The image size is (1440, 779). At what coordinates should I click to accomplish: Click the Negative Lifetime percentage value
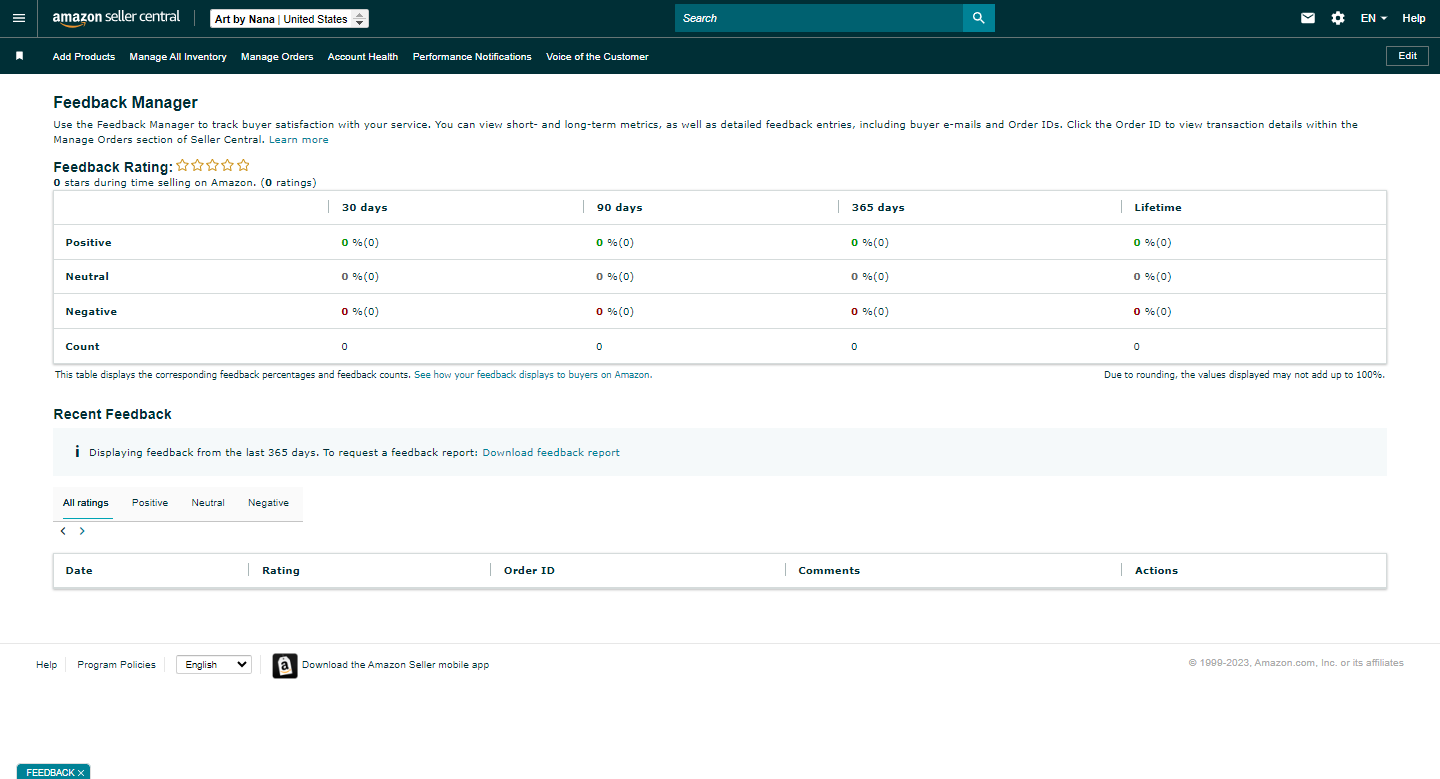point(1153,312)
